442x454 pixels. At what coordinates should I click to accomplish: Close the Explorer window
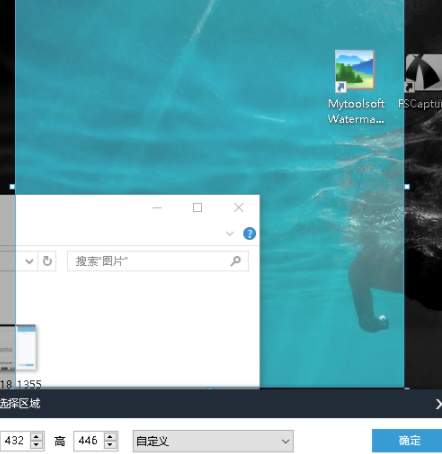[x=239, y=208]
